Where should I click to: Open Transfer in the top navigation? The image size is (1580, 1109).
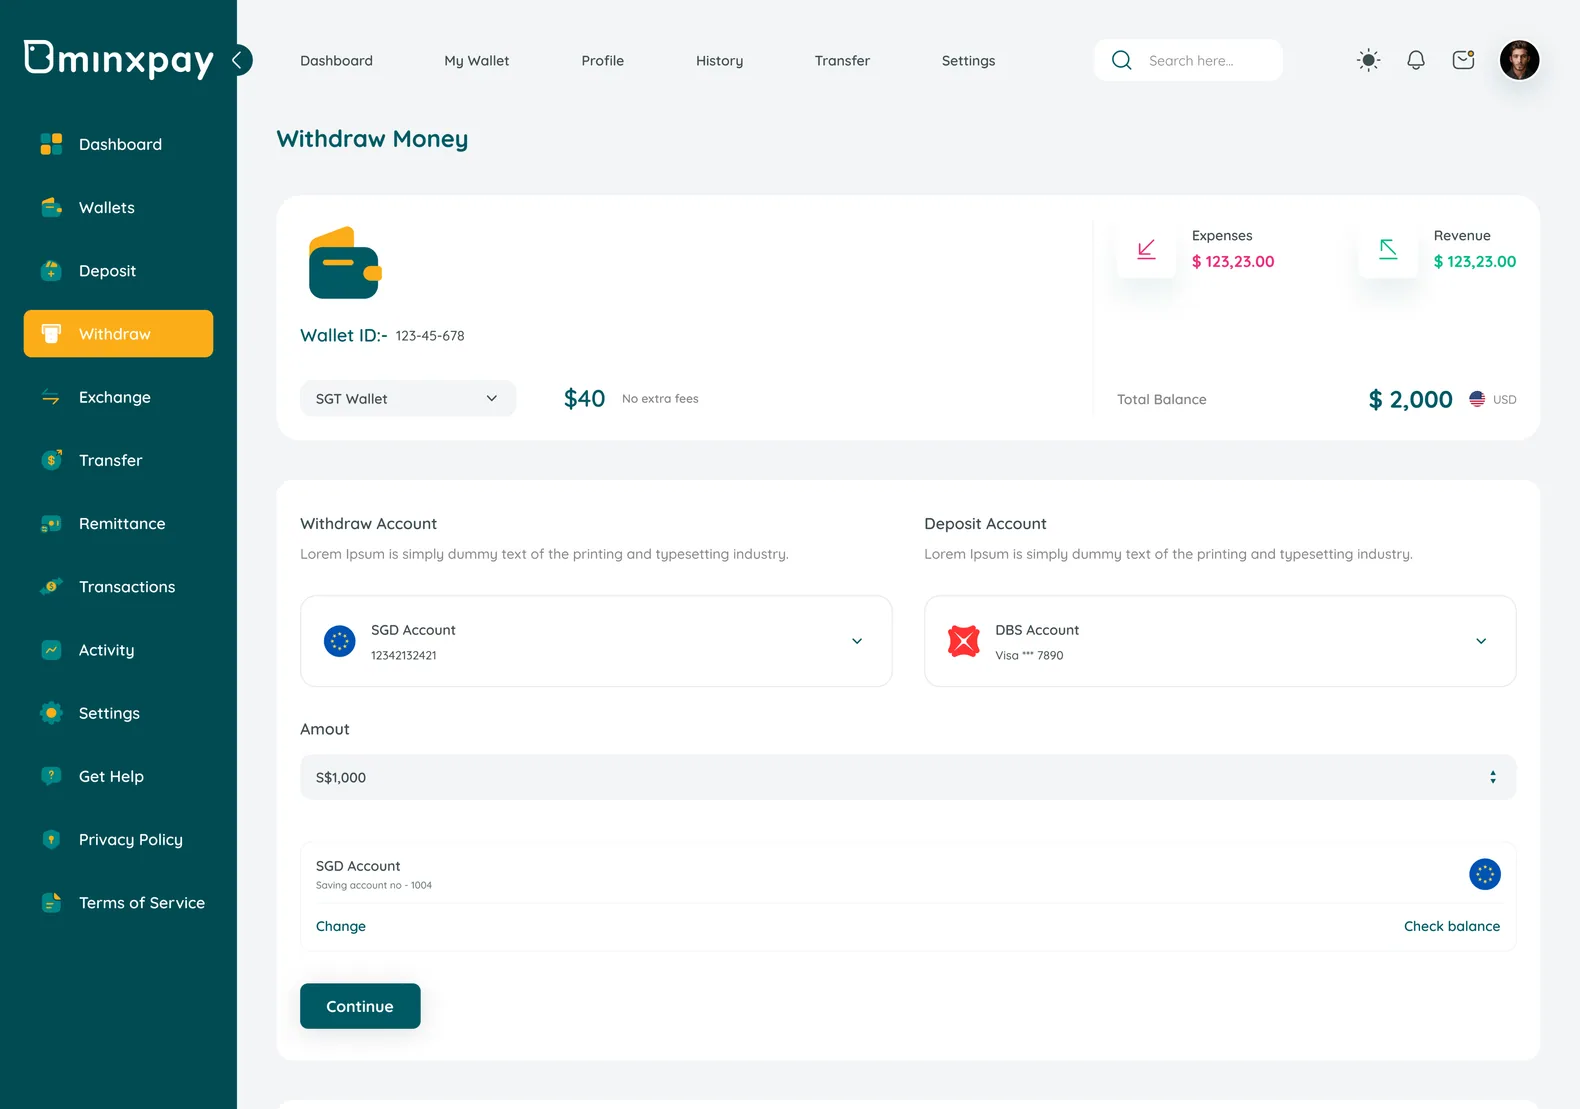tap(842, 61)
